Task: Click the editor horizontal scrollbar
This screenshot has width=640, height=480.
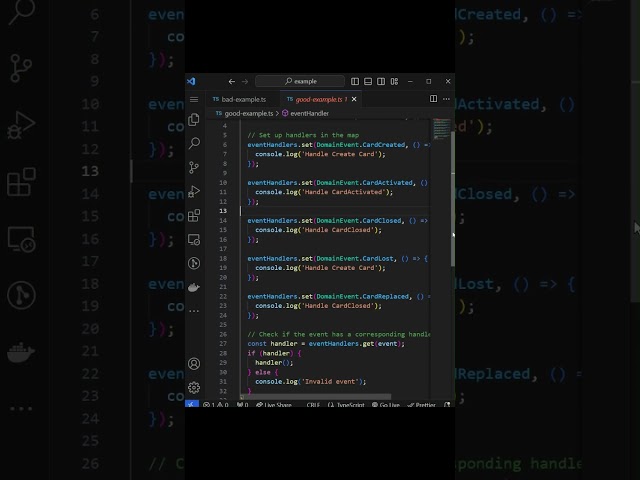Action: coord(315,397)
